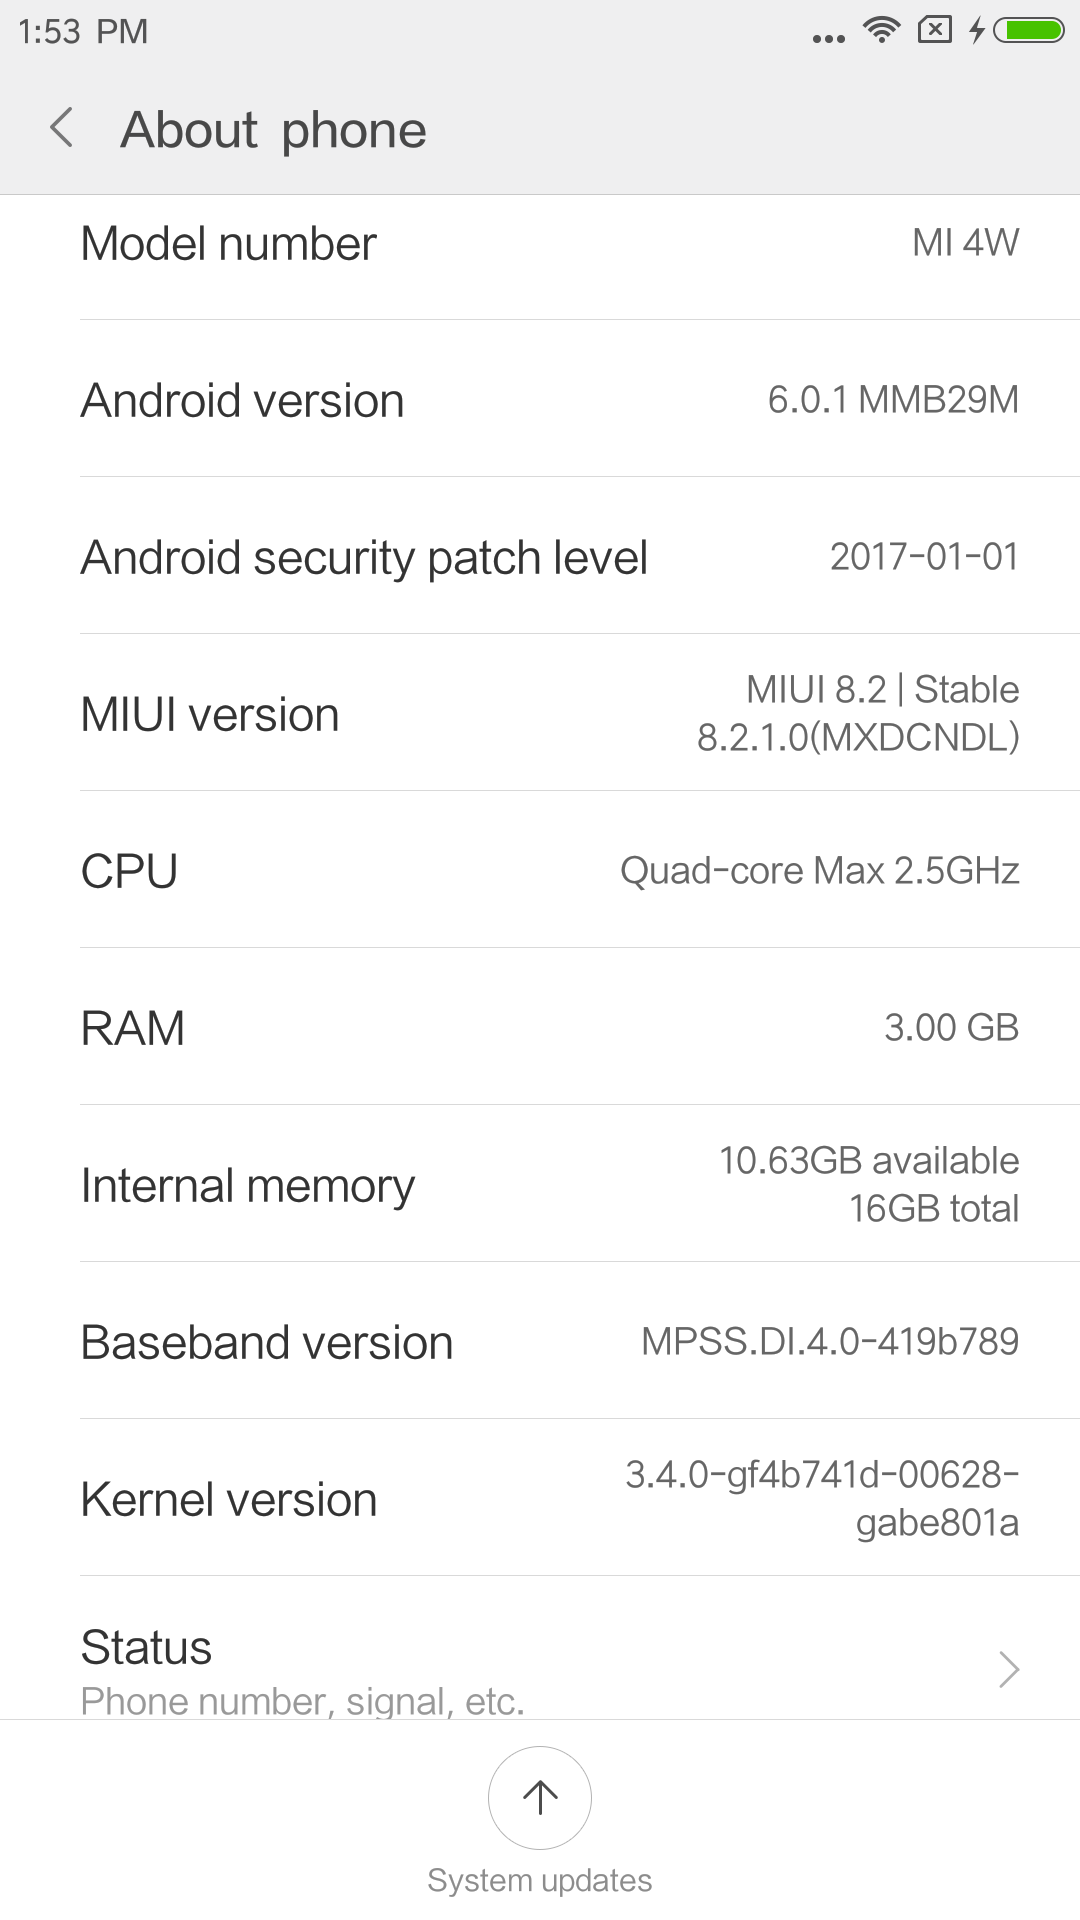
Task: Tap the Android version row
Action: pos(540,400)
